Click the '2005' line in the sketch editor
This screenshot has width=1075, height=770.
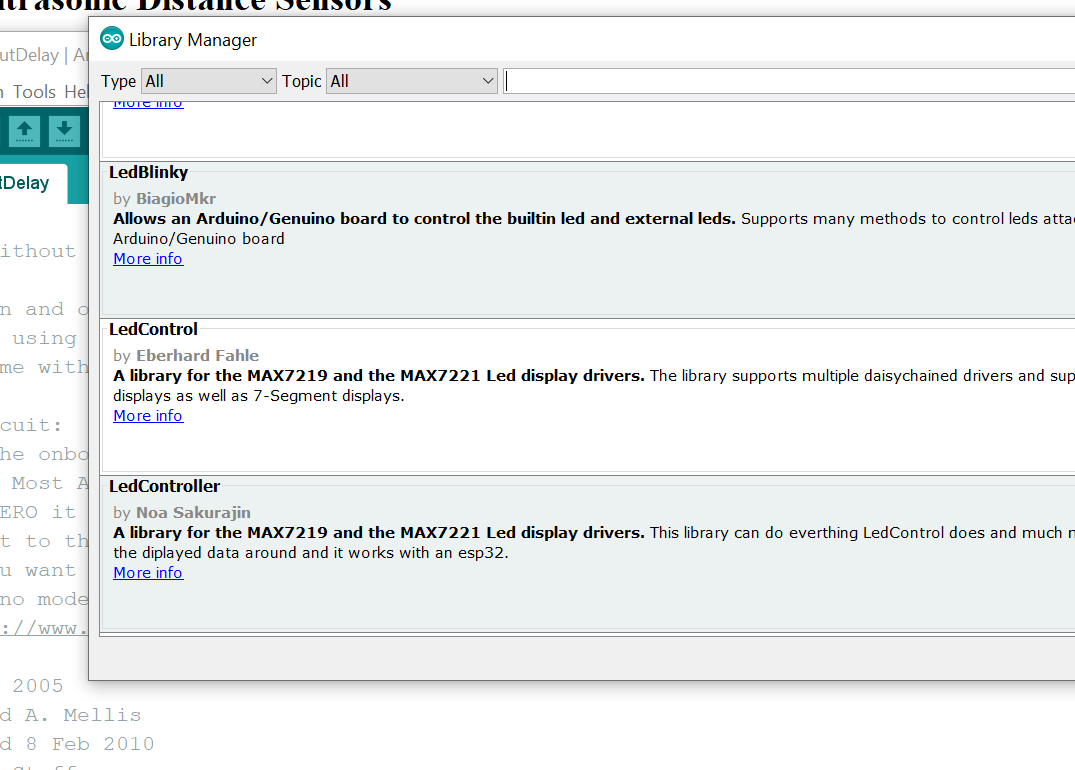click(37, 686)
